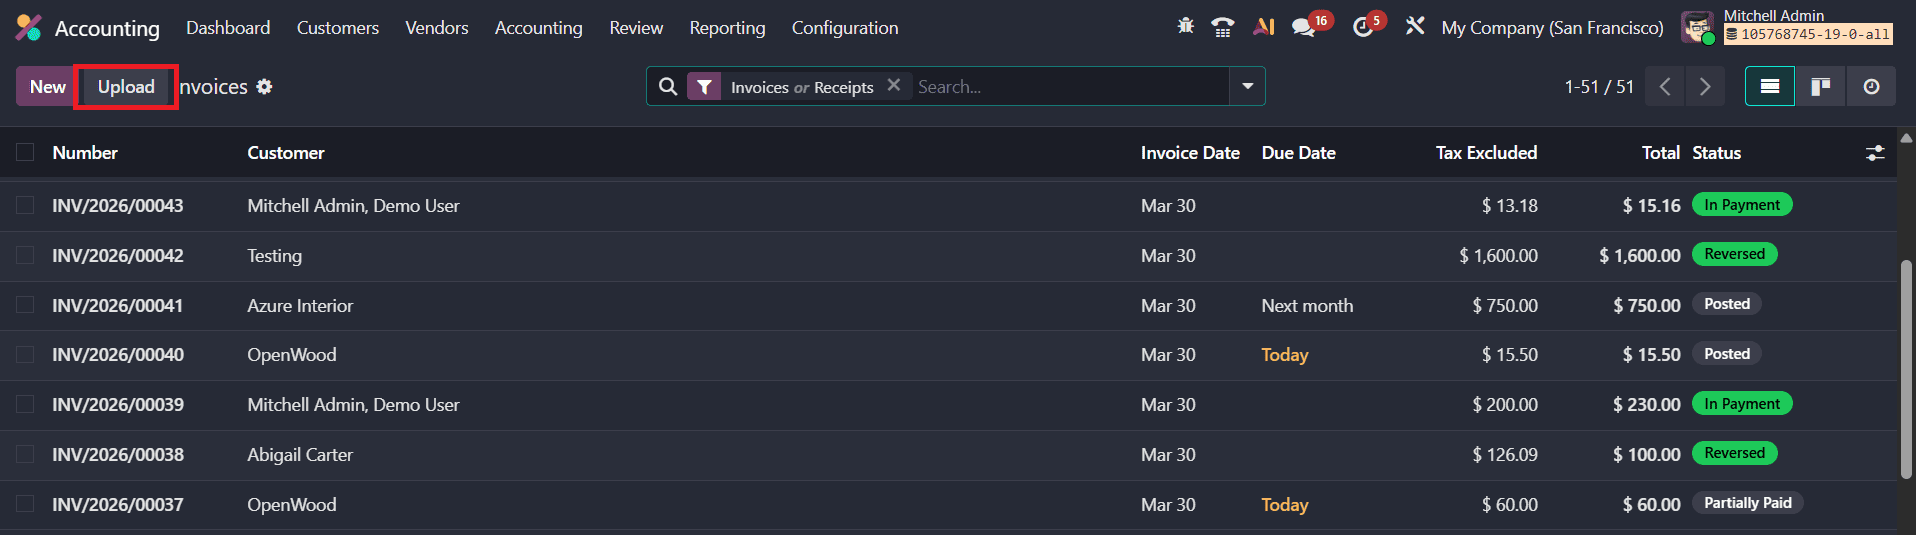The image size is (1916, 535).
Task: Open the Customers menu
Action: coord(338,28)
